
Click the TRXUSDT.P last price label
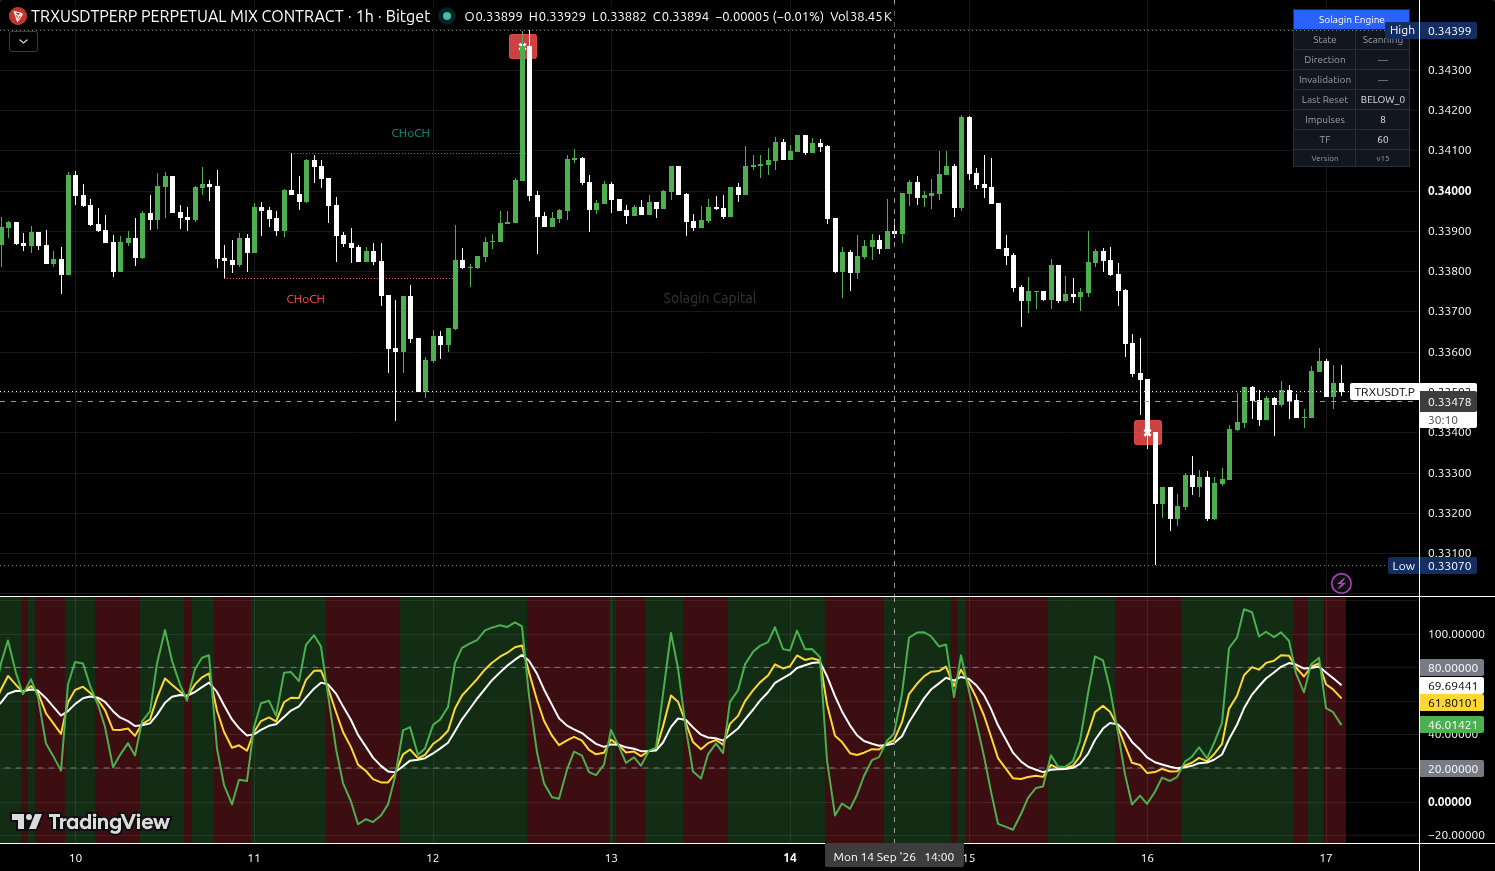pos(1384,392)
